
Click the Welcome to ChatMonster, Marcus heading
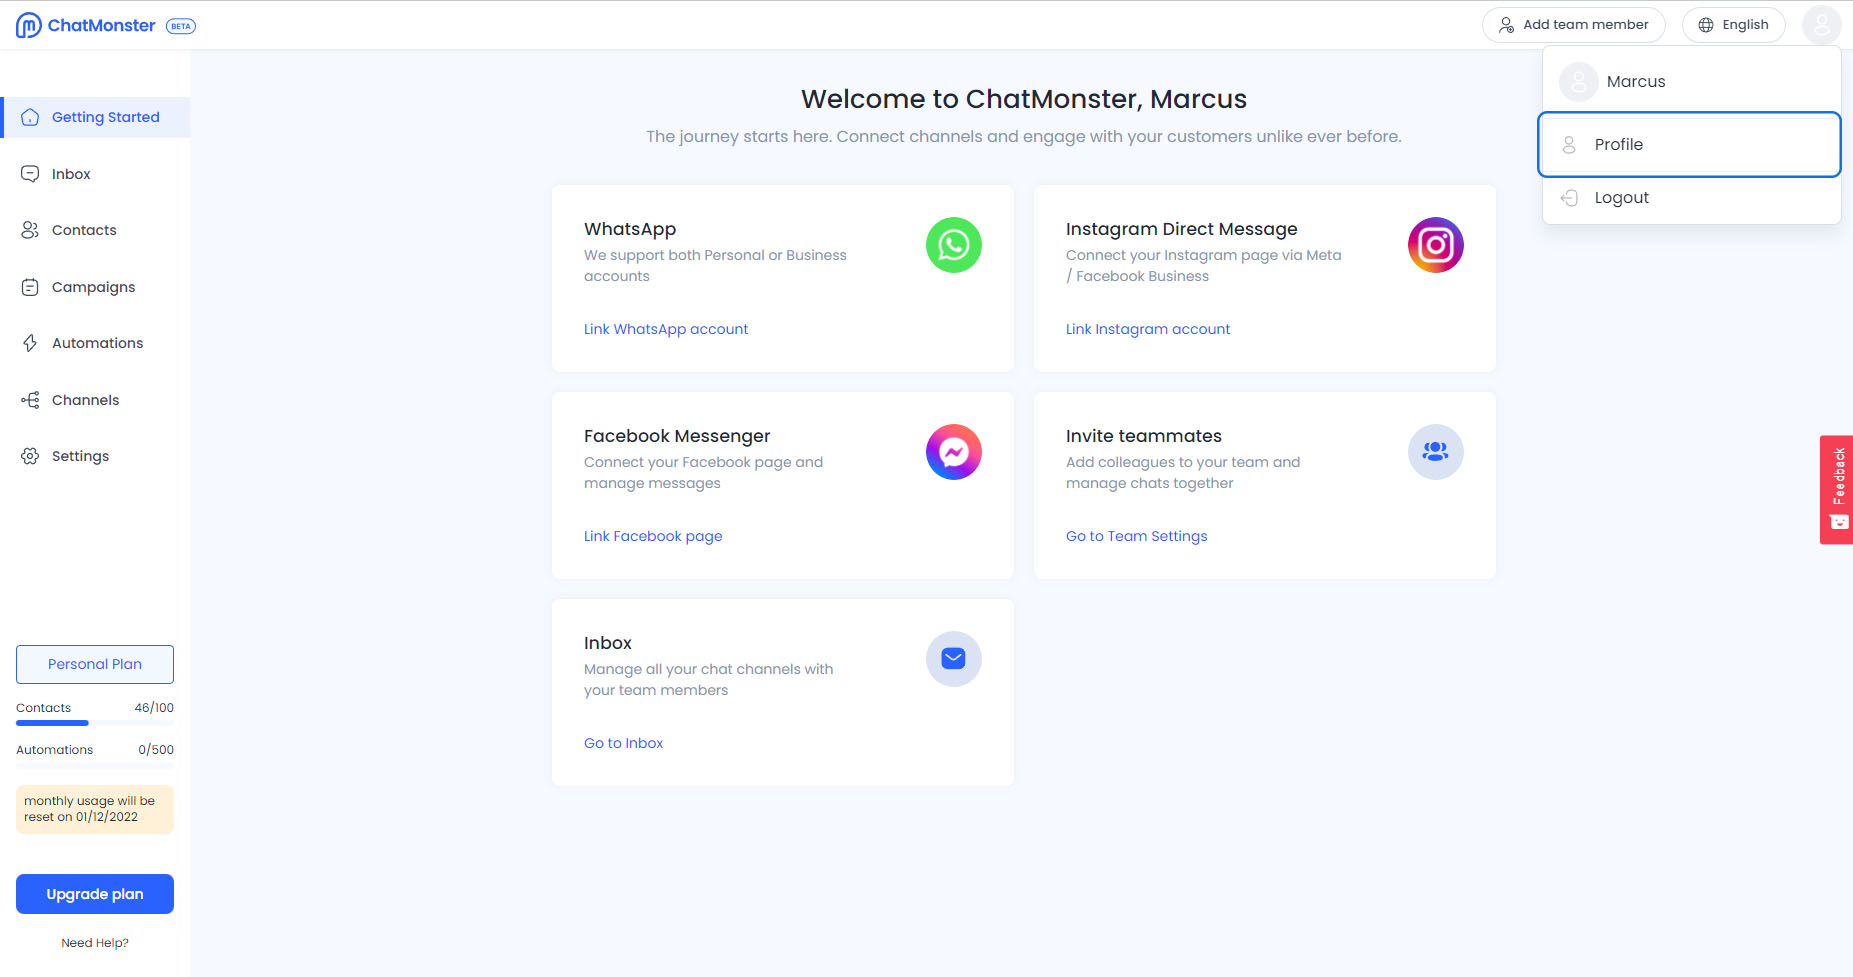pyautogui.click(x=1024, y=99)
